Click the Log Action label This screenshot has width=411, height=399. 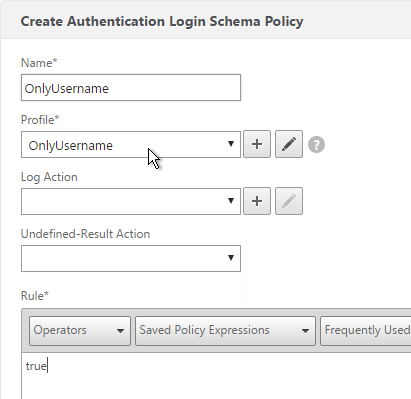tap(49, 177)
